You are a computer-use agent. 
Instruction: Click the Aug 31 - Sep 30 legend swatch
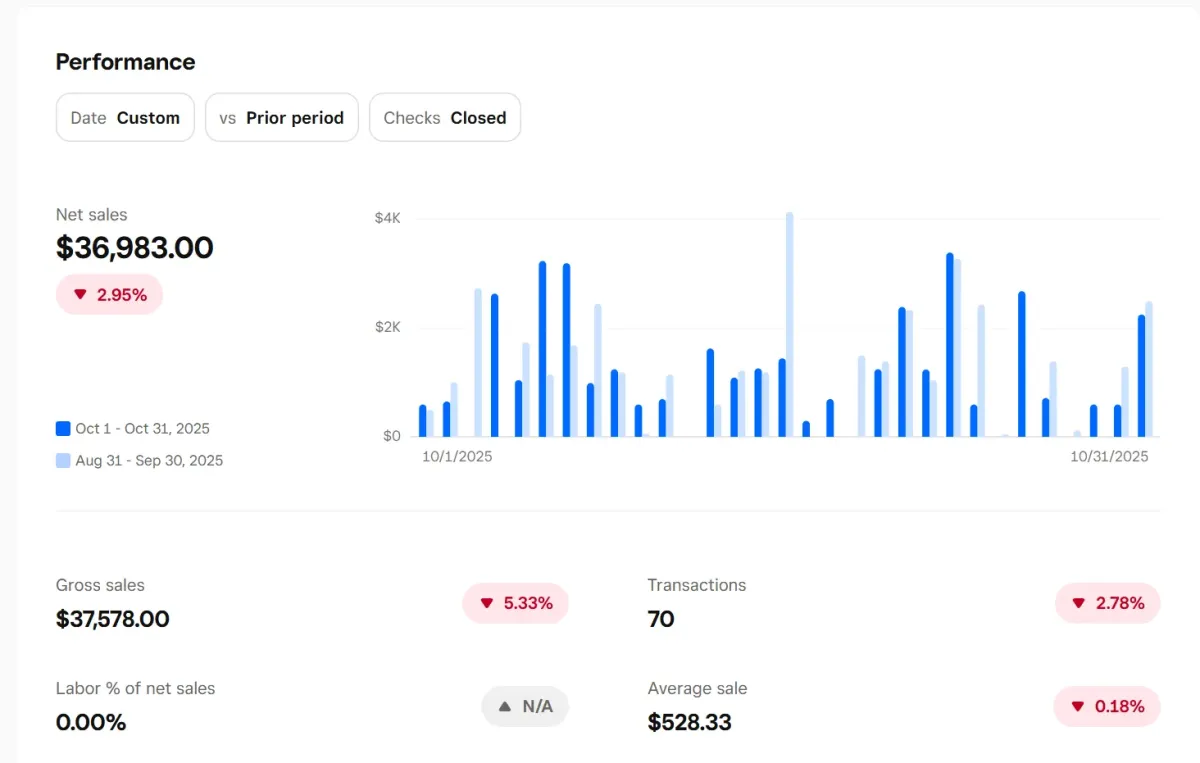coord(63,461)
